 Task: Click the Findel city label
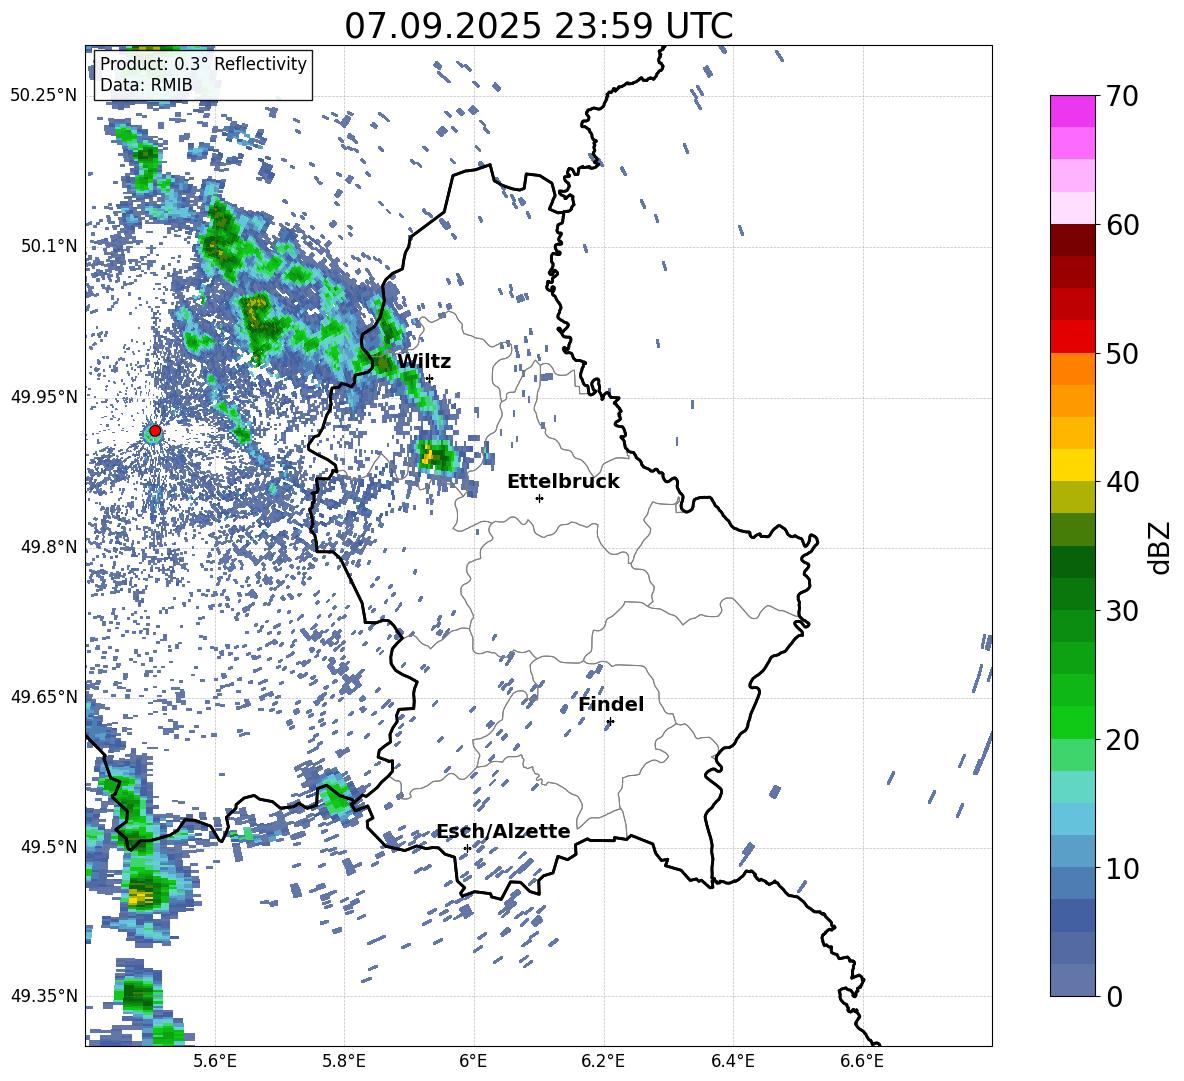(x=611, y=704)
